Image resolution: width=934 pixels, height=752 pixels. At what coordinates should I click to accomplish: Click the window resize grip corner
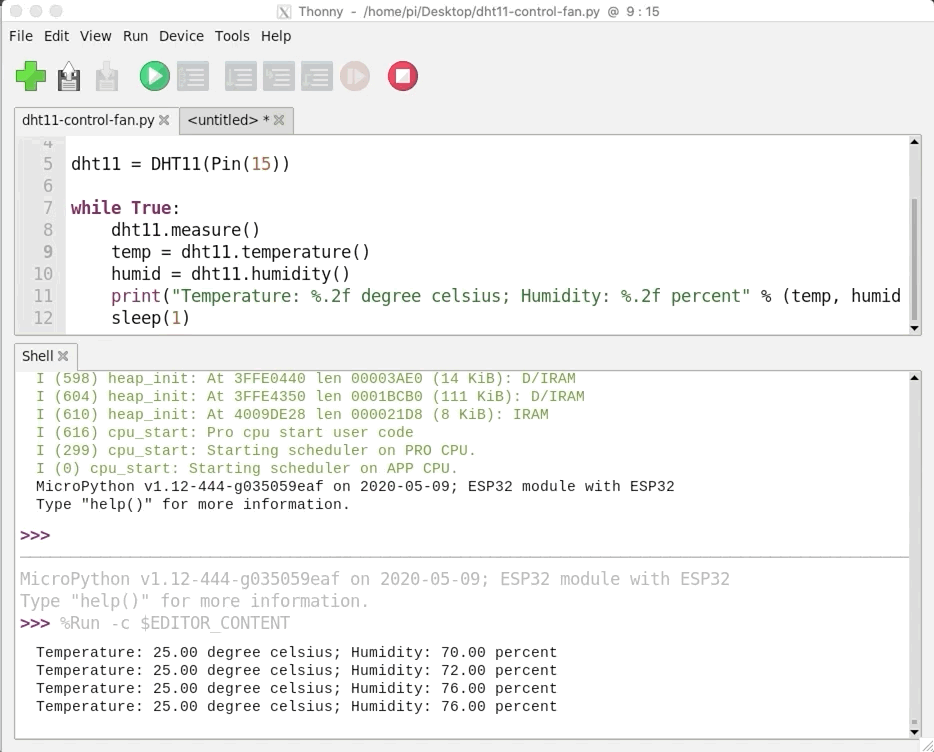927,745
